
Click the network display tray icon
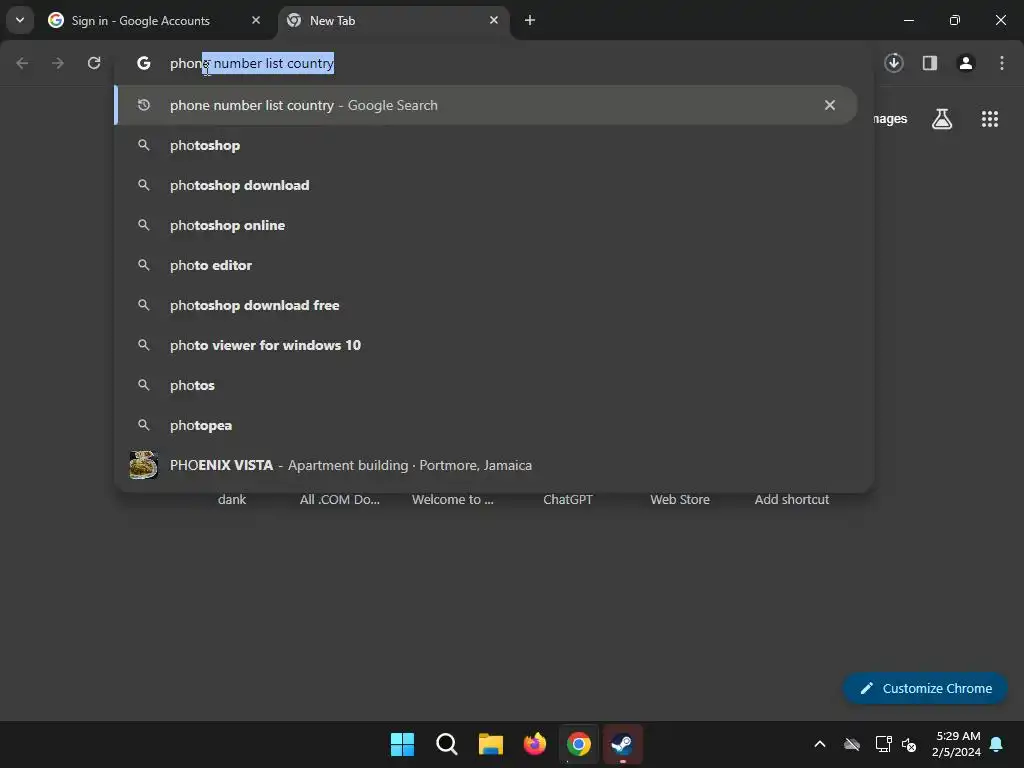point(883,744)
